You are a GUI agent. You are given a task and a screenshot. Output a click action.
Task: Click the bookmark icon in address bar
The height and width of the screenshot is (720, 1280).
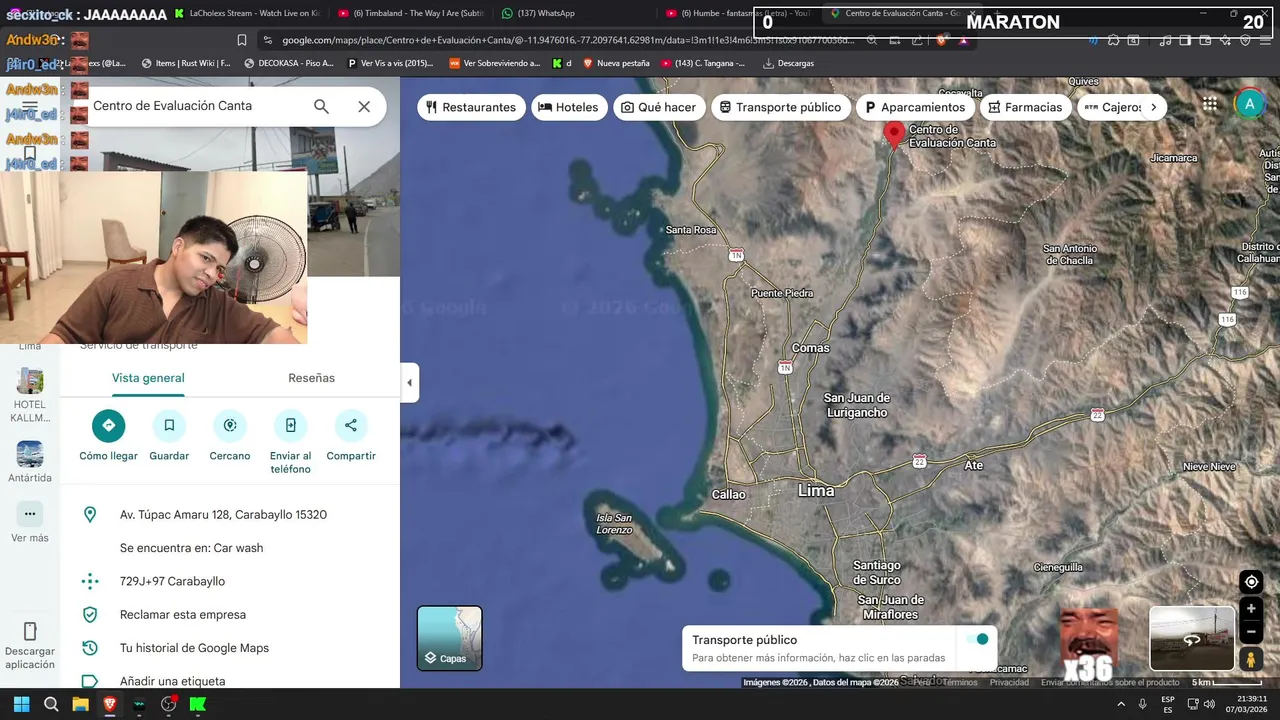click(241, 40)
